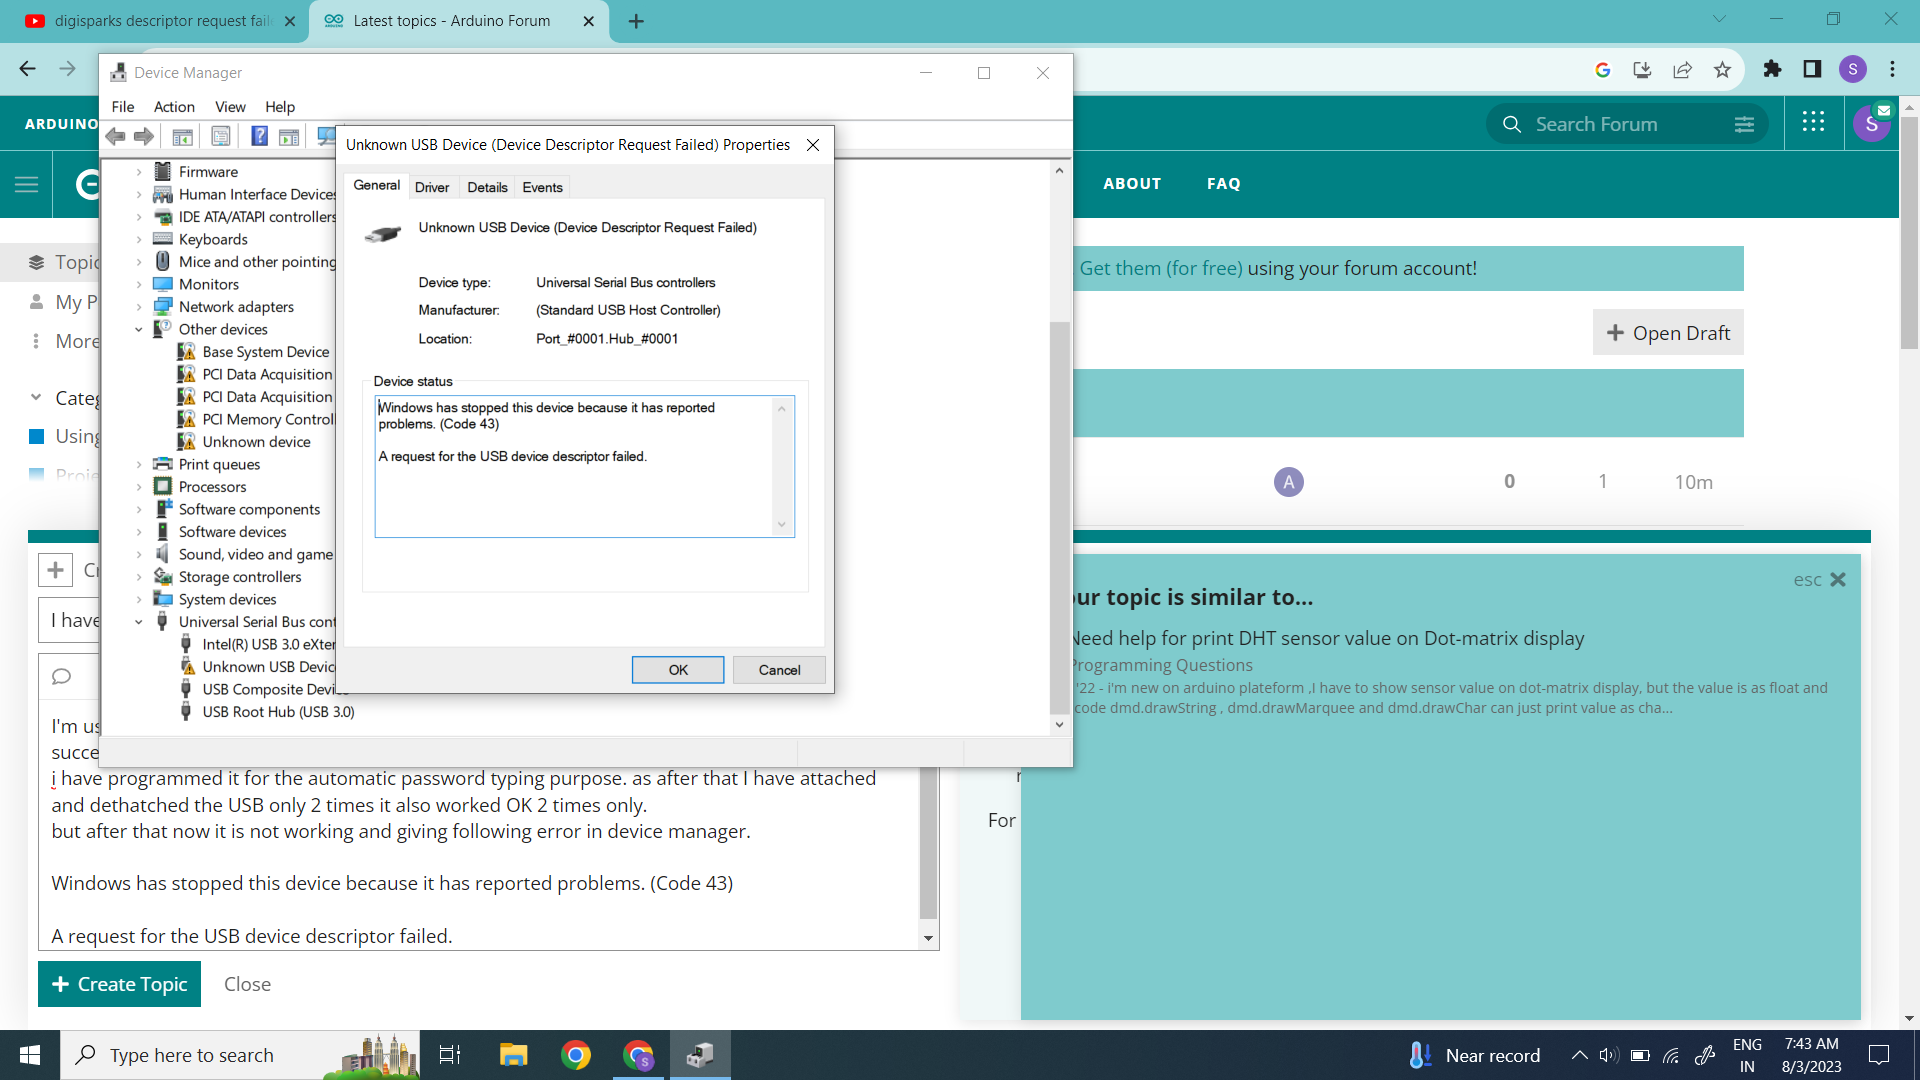Open the Action menu
This screenshot has height=1080, width=1920.
pyautogui.click(x=174, y=107)
